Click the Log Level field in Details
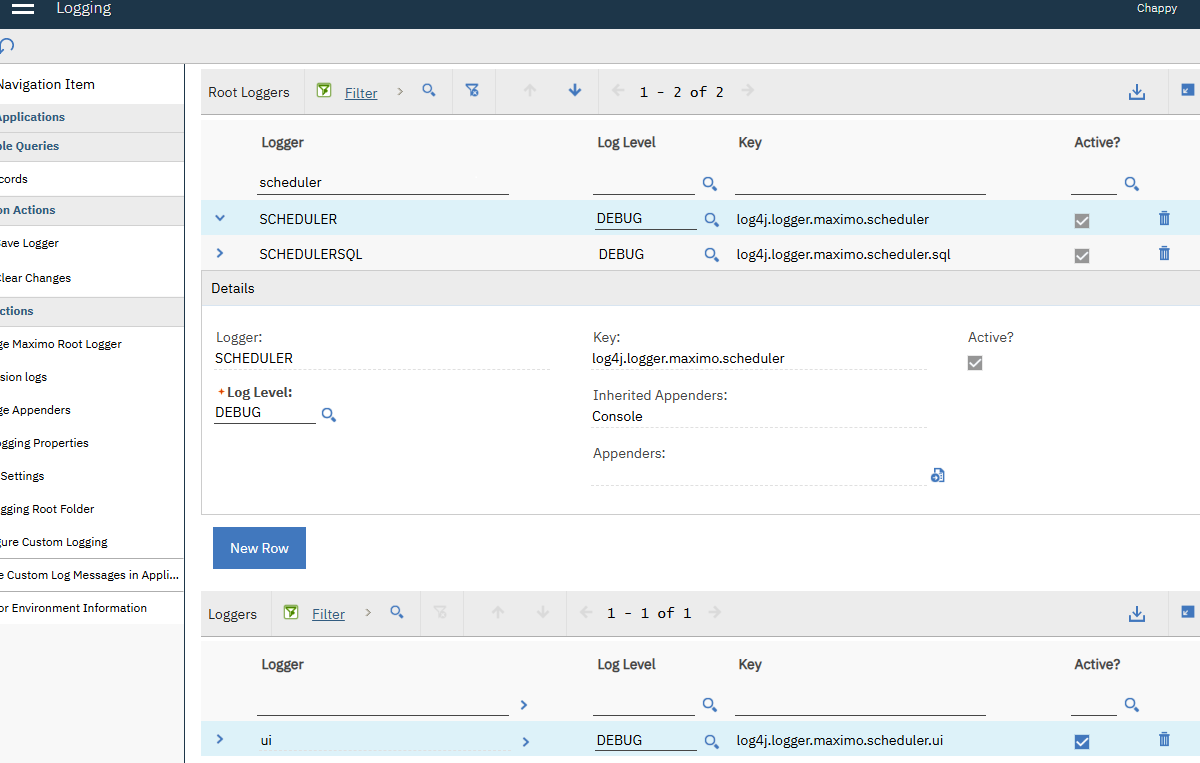The width and height of the screenshot is (1200, 763). tap(265, 412)
